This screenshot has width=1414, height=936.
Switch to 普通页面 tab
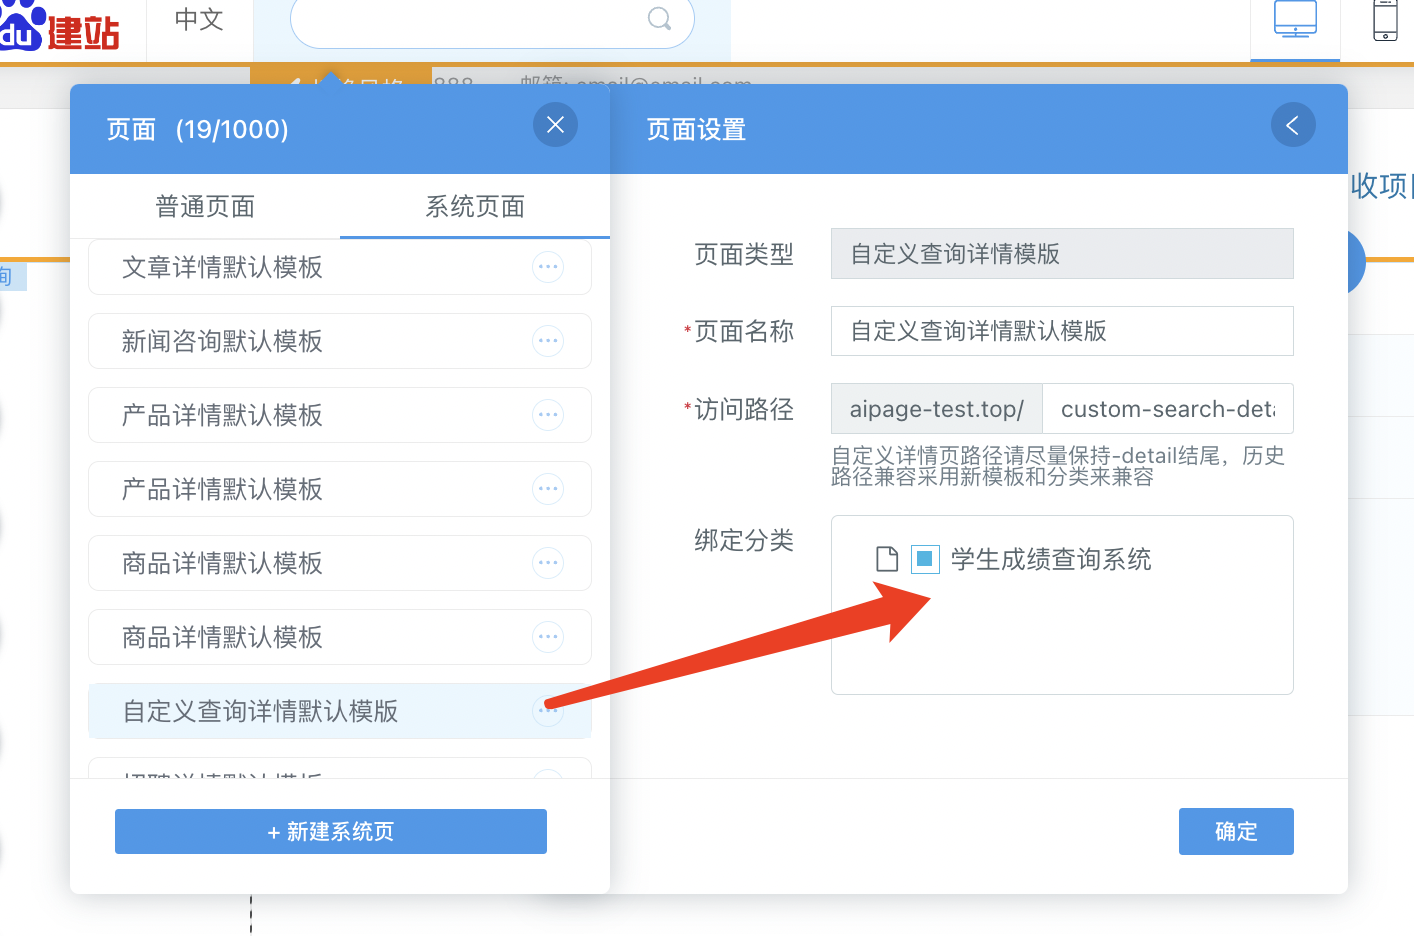point(205,207)
